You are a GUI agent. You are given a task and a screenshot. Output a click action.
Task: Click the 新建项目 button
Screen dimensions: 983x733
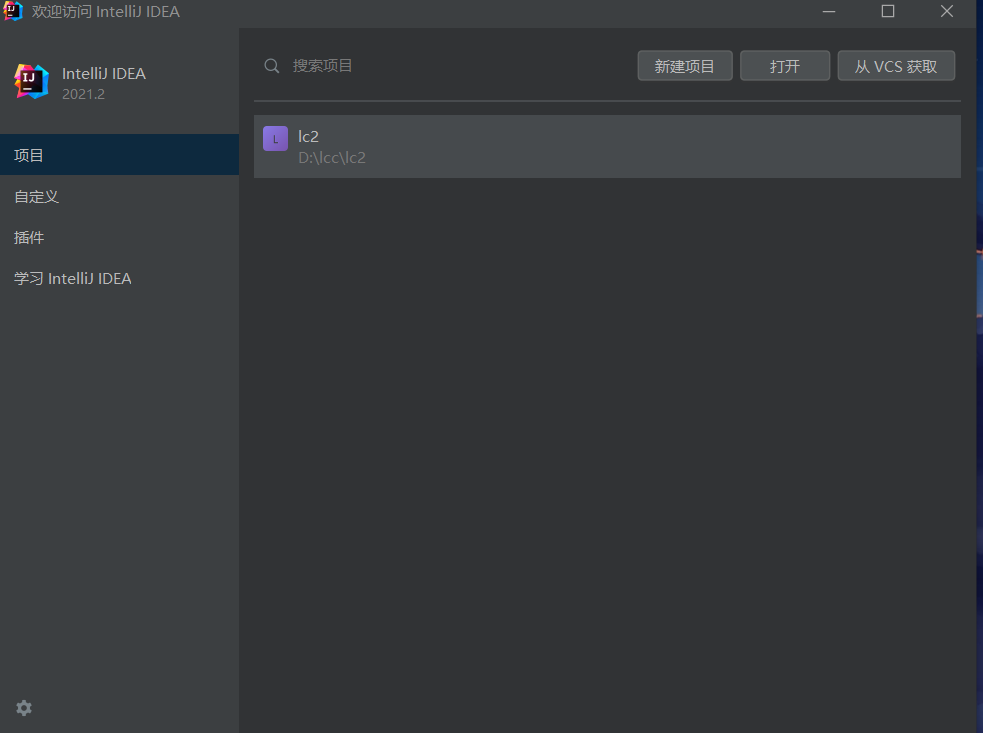685,66
